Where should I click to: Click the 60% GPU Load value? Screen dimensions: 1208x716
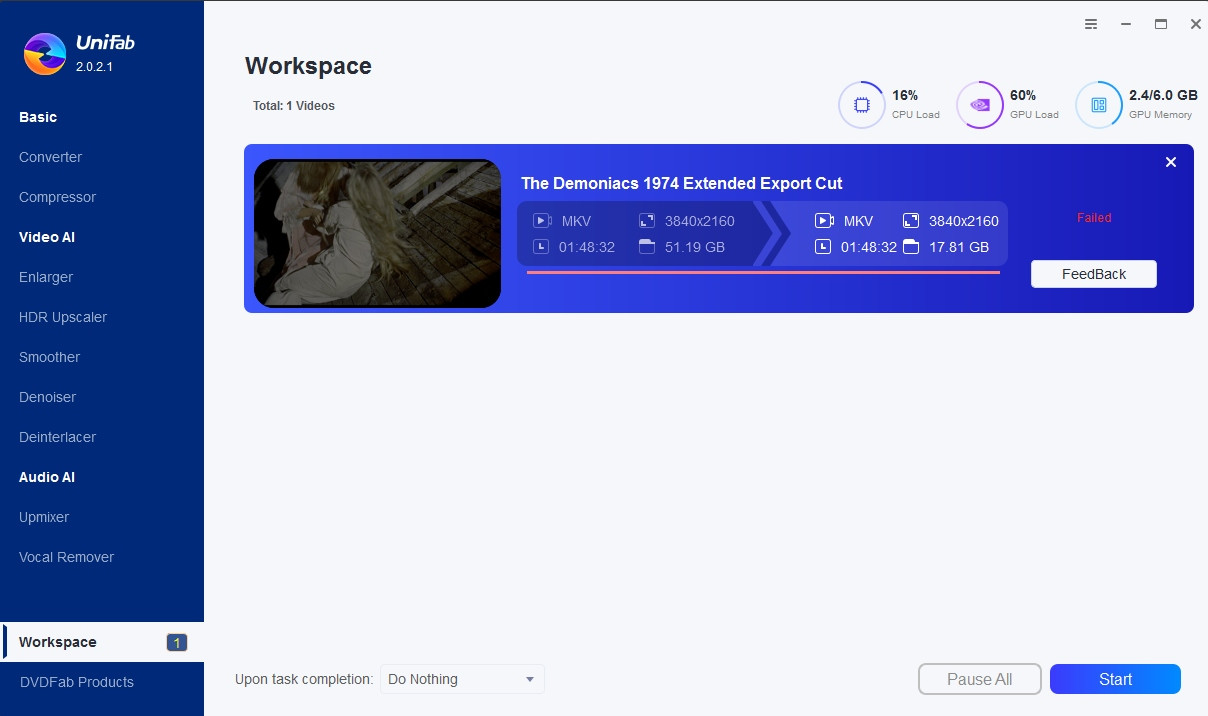pyautogui.click(x=1023, y=95)
